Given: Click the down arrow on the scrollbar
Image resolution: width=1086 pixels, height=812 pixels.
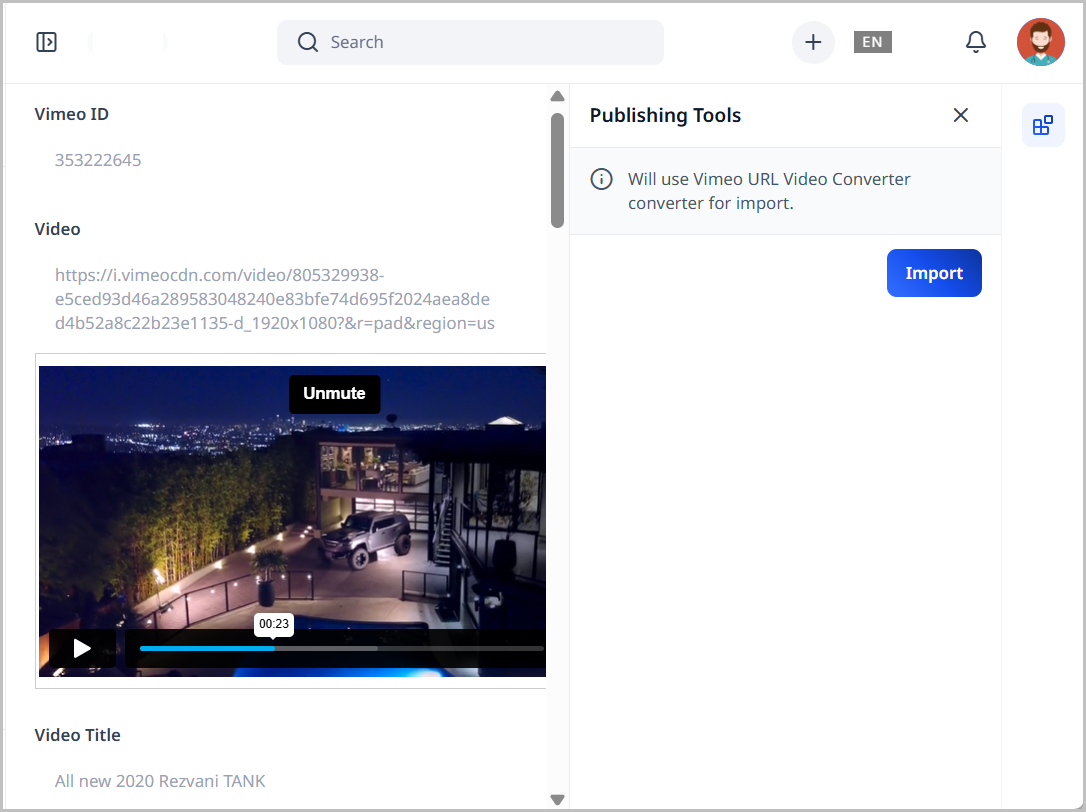Looking at the screenshot, I should click(x=557, y=799).
